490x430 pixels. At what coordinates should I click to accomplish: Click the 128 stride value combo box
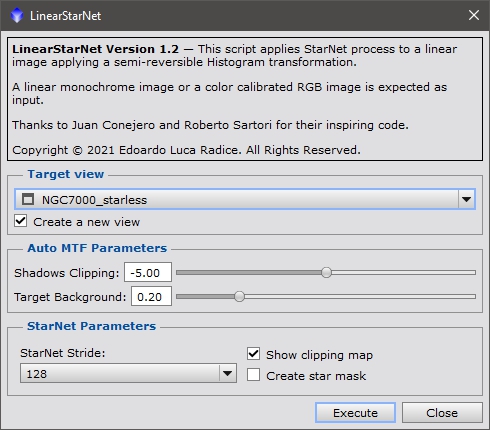[x=128, y=373]
